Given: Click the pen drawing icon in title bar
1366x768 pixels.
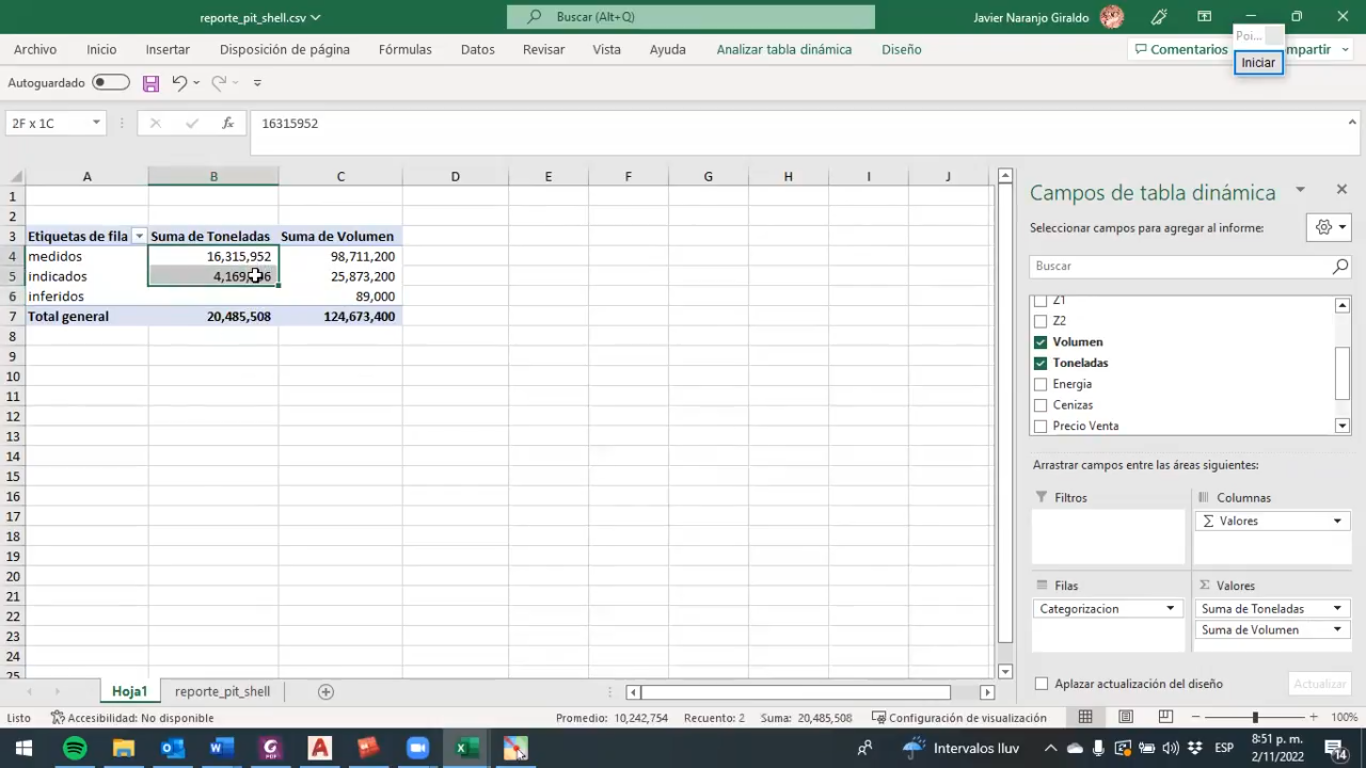Looking at the screenshot, I should pos(1159,17).
